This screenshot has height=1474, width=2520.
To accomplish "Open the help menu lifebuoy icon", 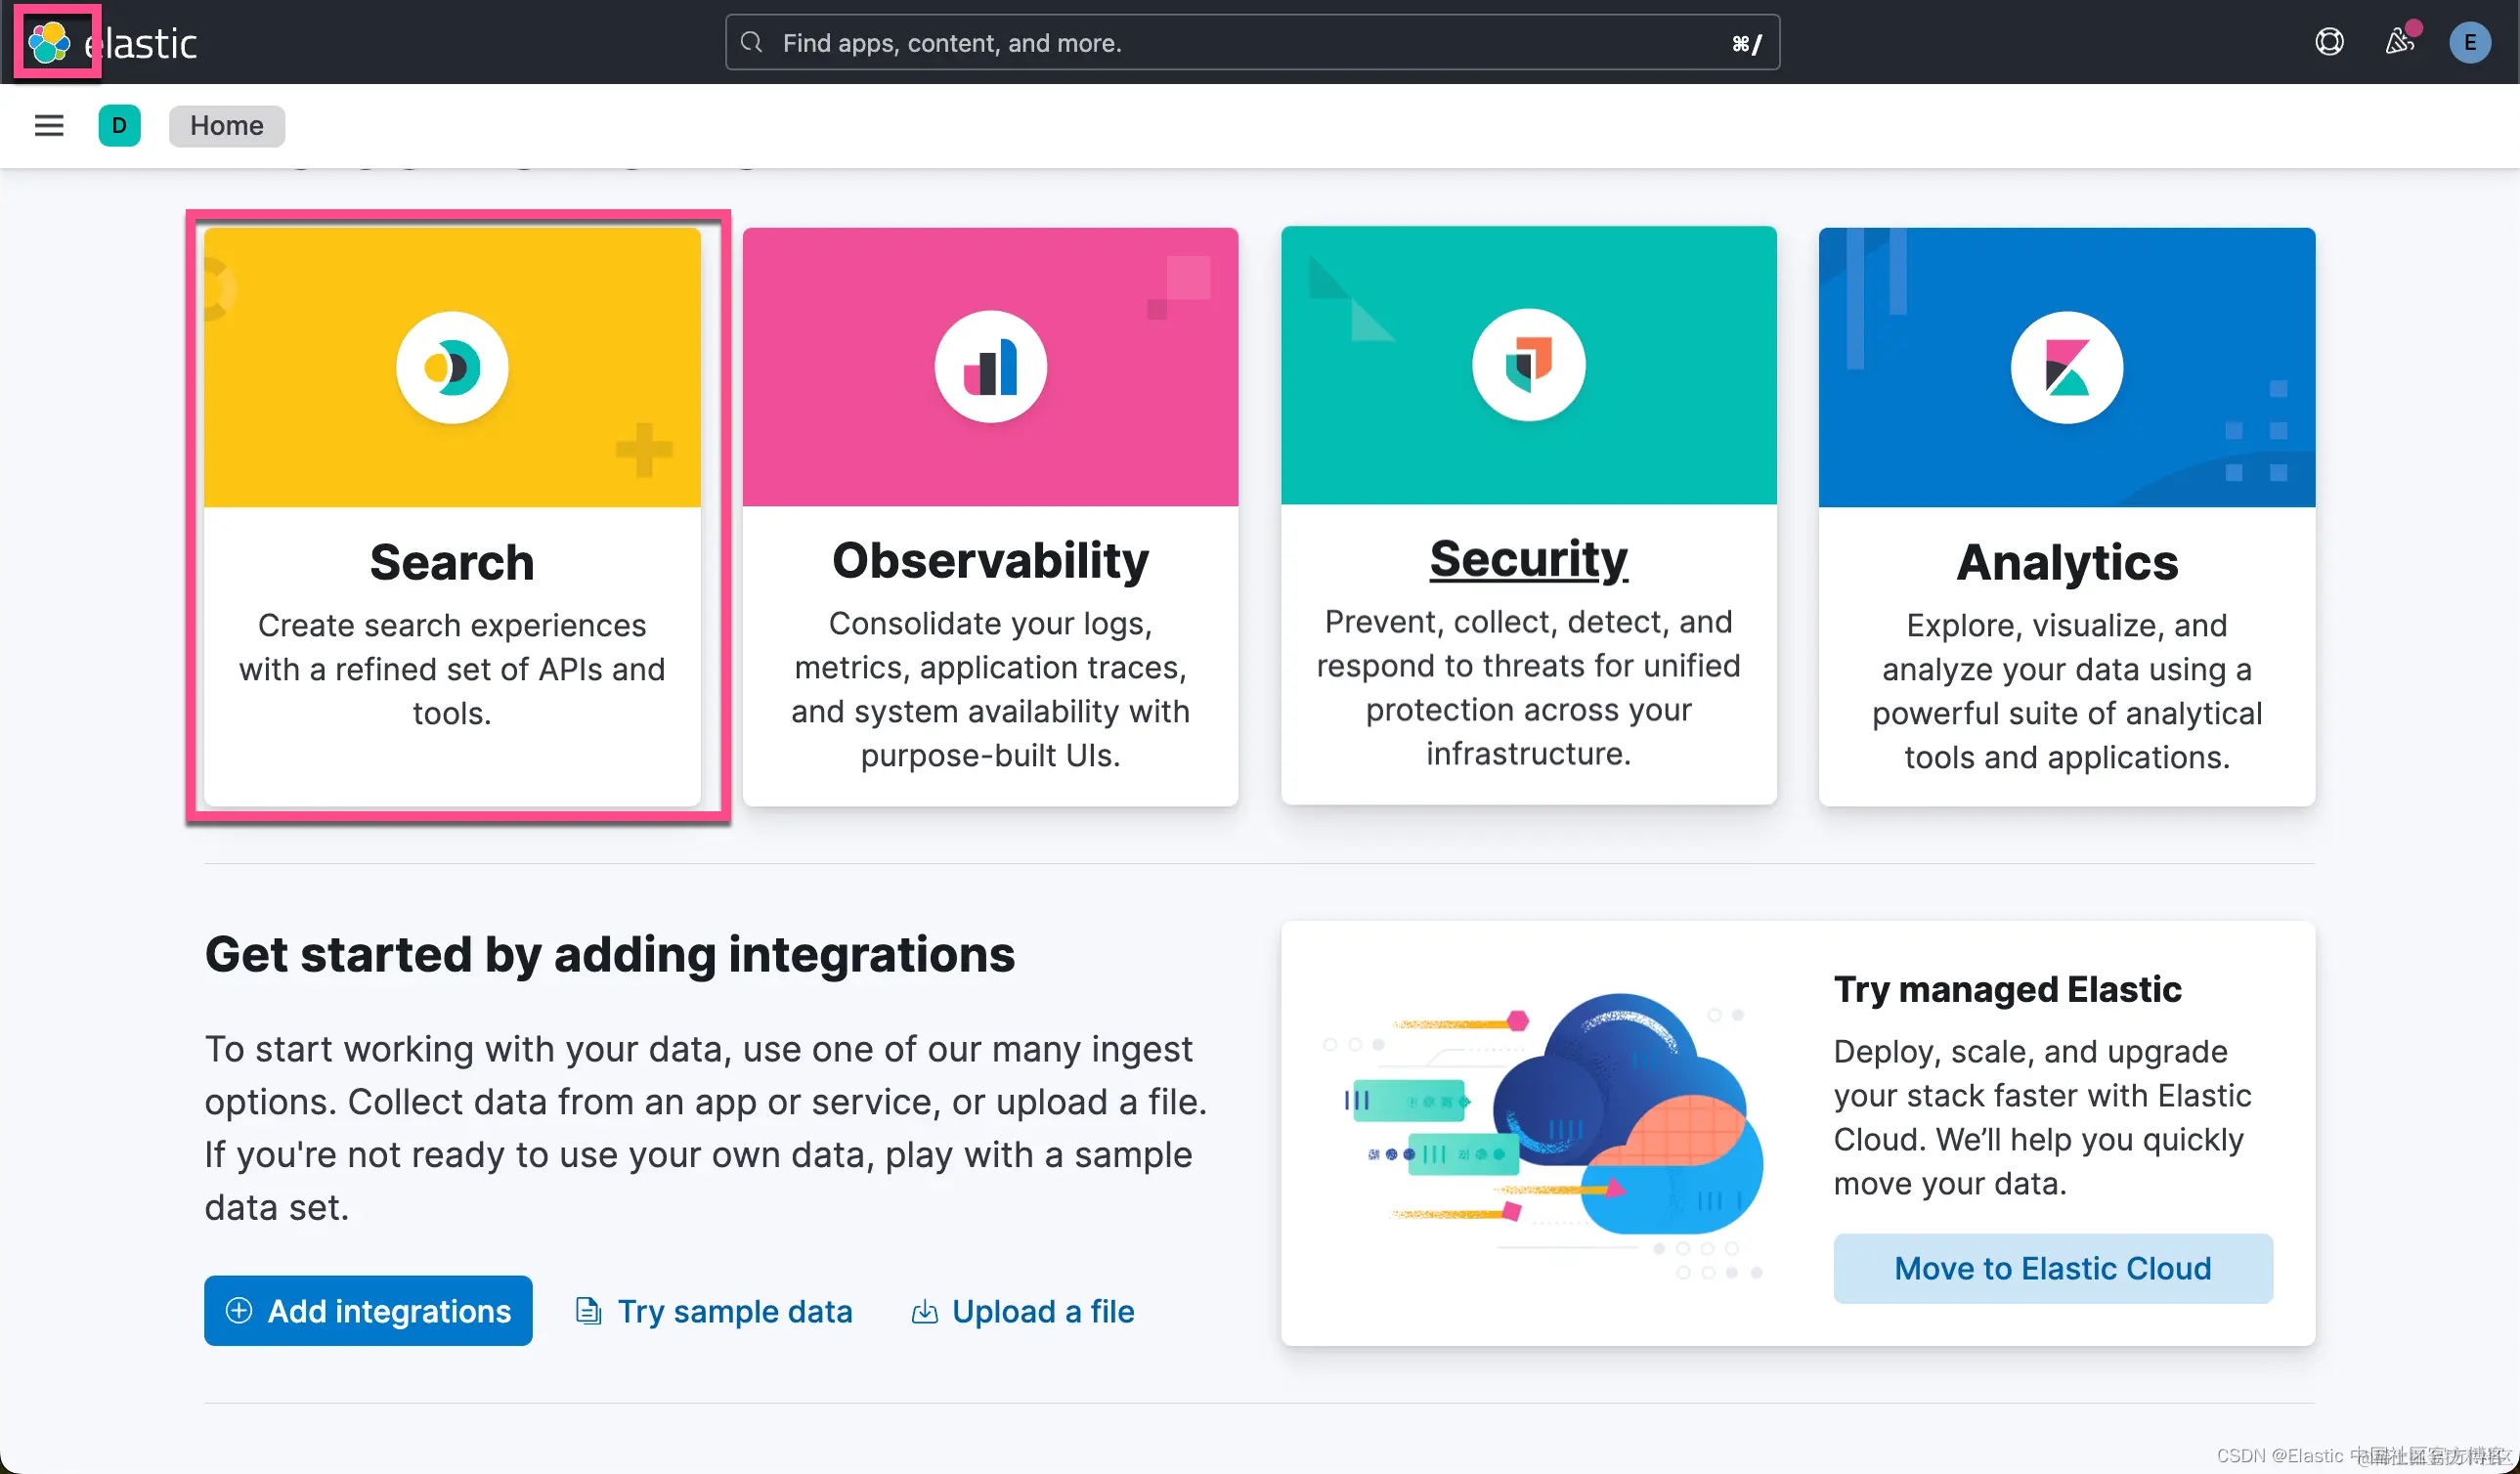I will (x=2329, y=42).
